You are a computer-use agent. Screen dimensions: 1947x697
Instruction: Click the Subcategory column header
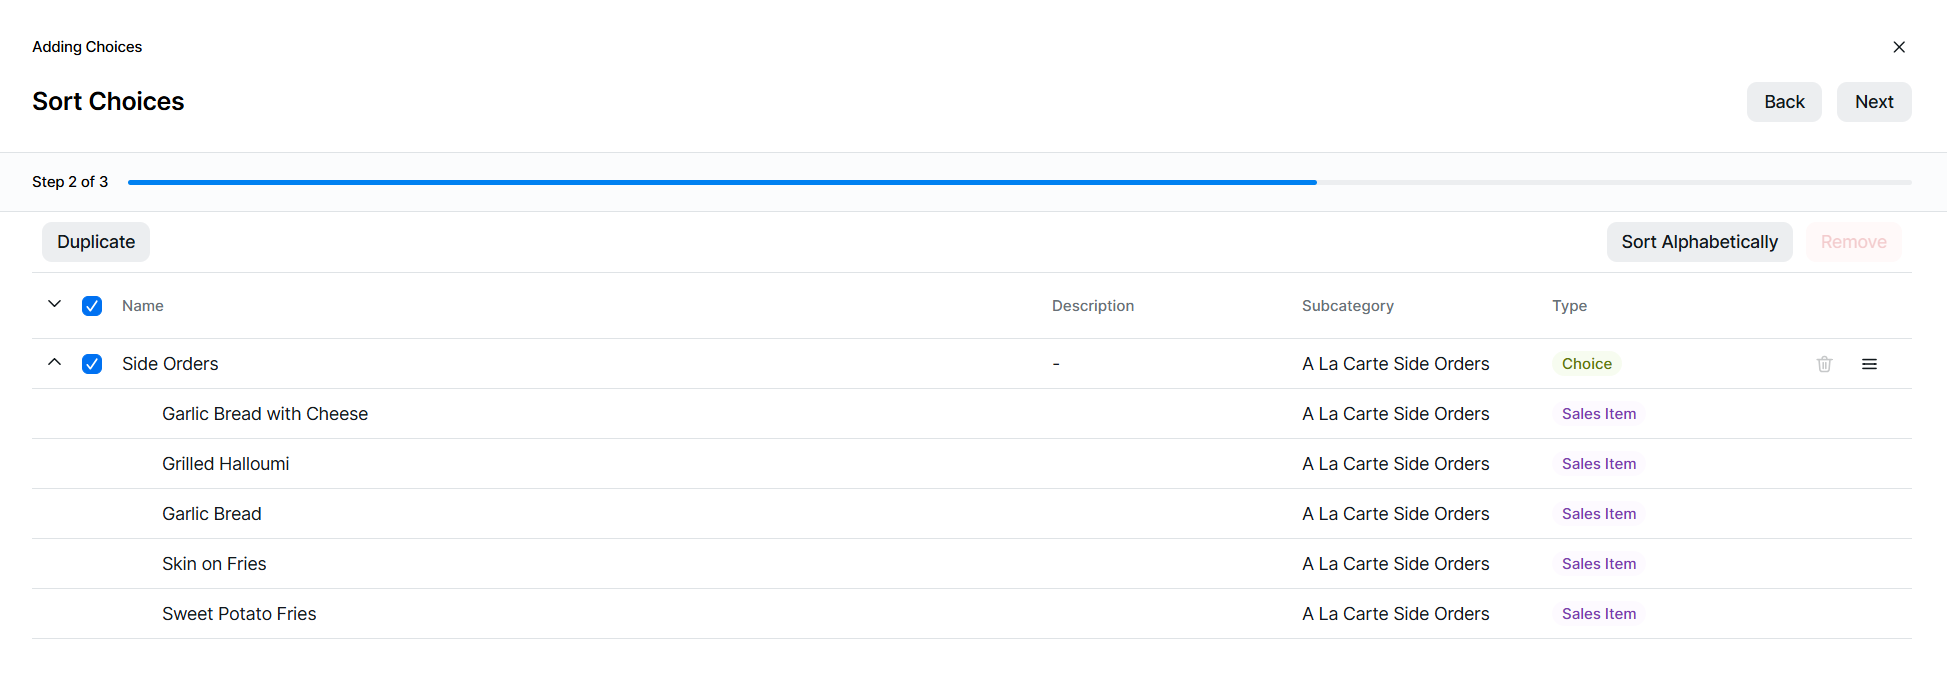(1347, 306)
